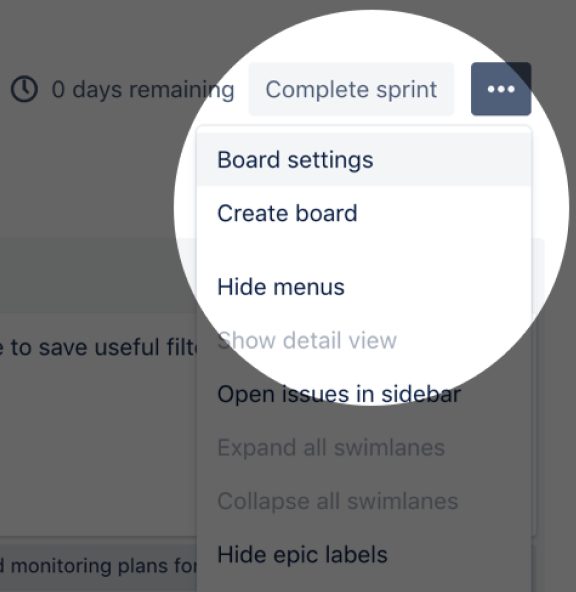The width and height of the screenshot is (576, 592).
Task: Click the Complete sprint button
Action: point(351,89)
